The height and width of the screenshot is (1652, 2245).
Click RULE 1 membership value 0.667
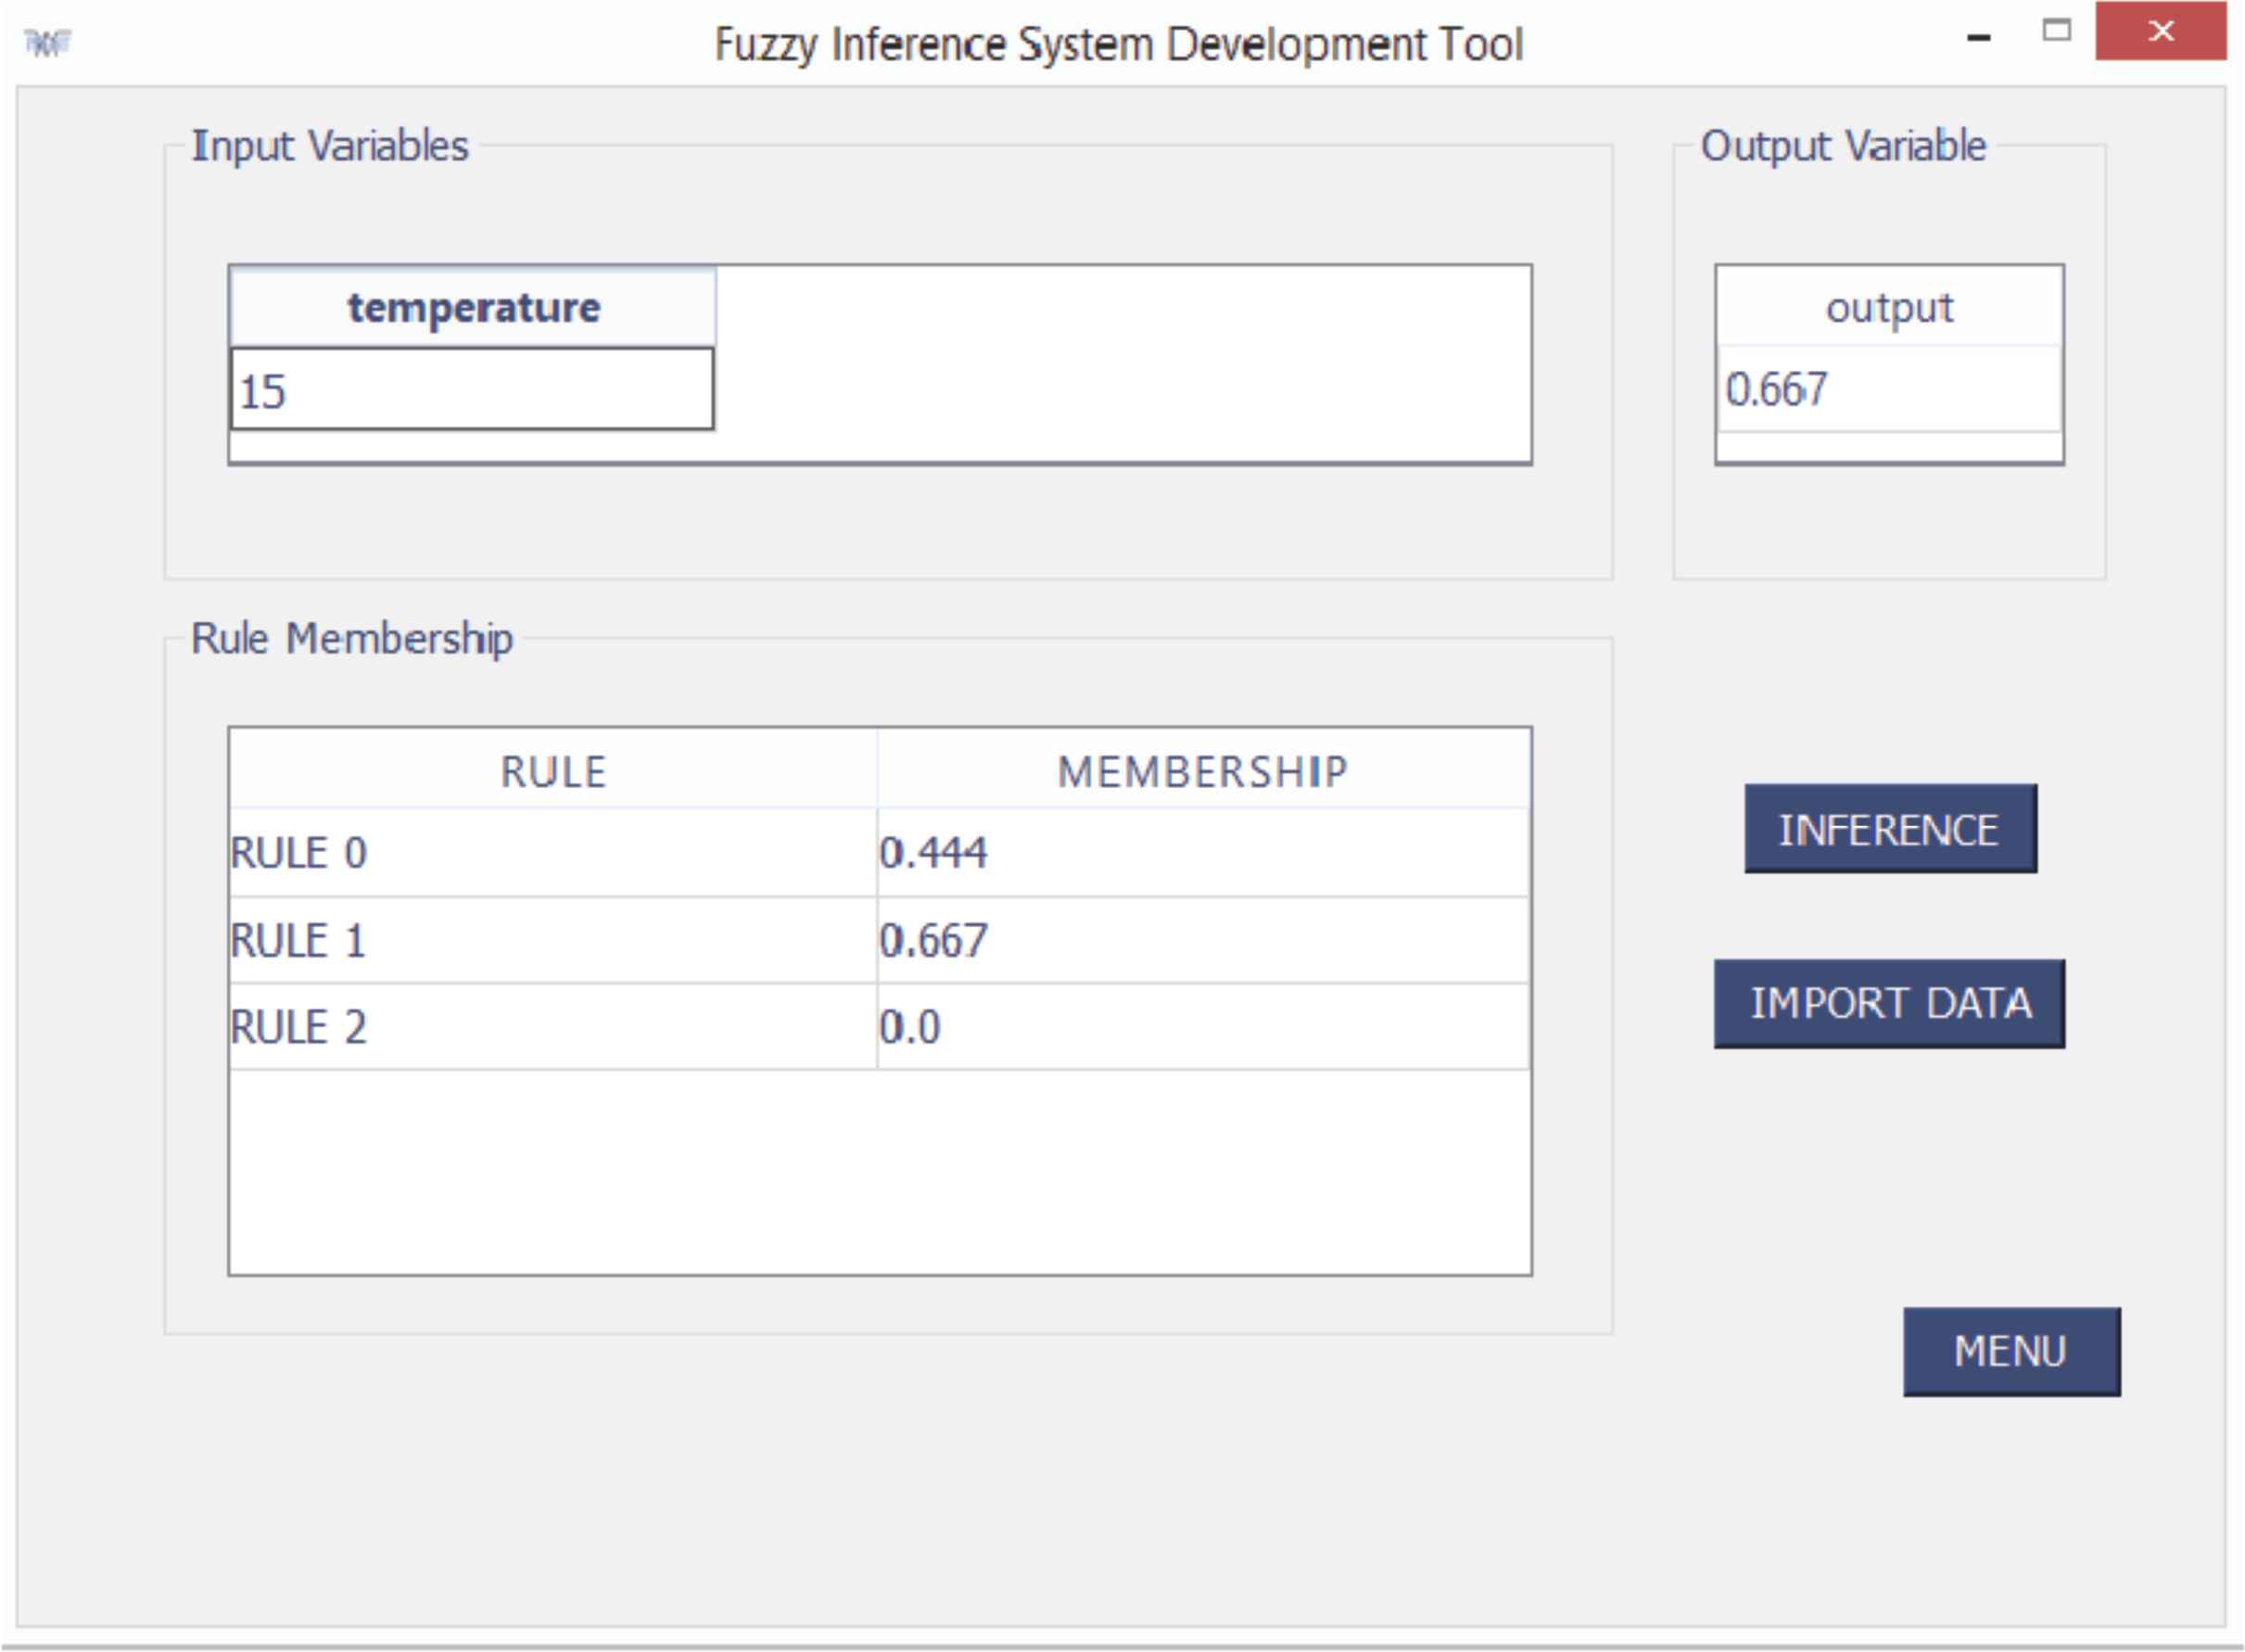(1203, 940)
